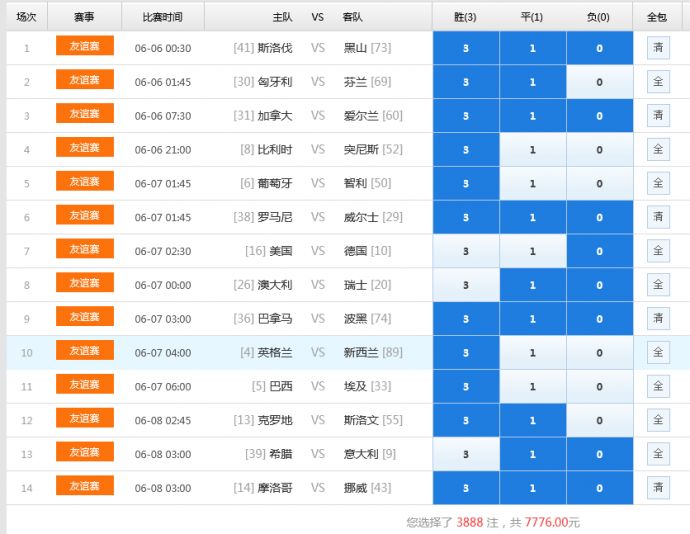This screenshot has height=534, width=690.
Task: Select all outcomes for match 12 克罗地
Action: pyautogui.click(x=658, y=420)
